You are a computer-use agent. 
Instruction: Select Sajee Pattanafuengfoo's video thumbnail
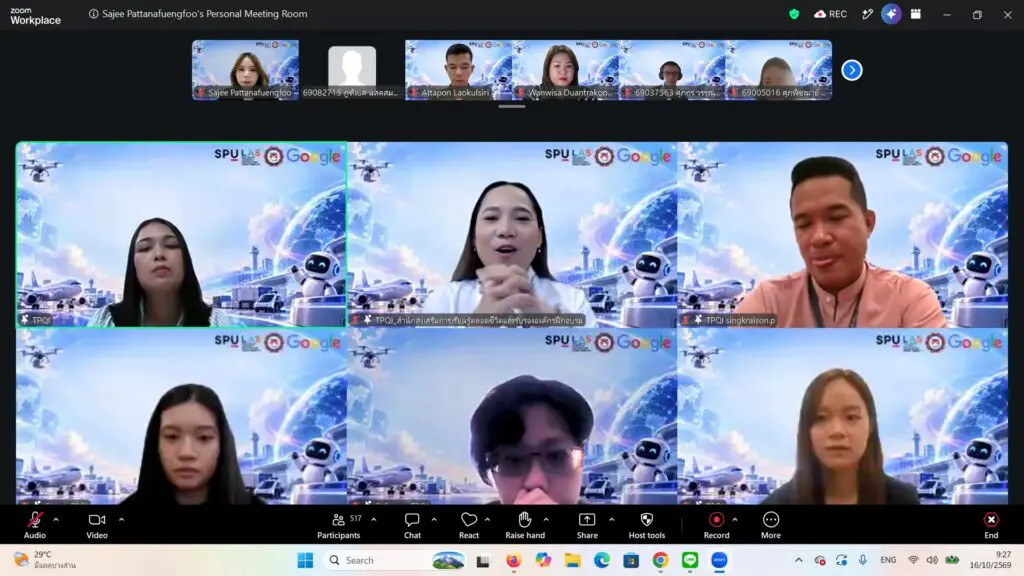(246, 70)
